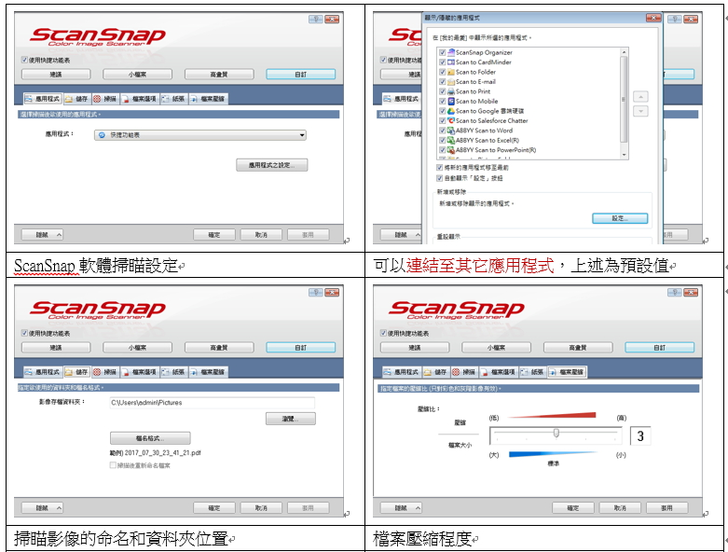Click caption text 檔案壓縮程度
Screen dimensions: 728x552
pyautogui.click(x=422, y=539)
